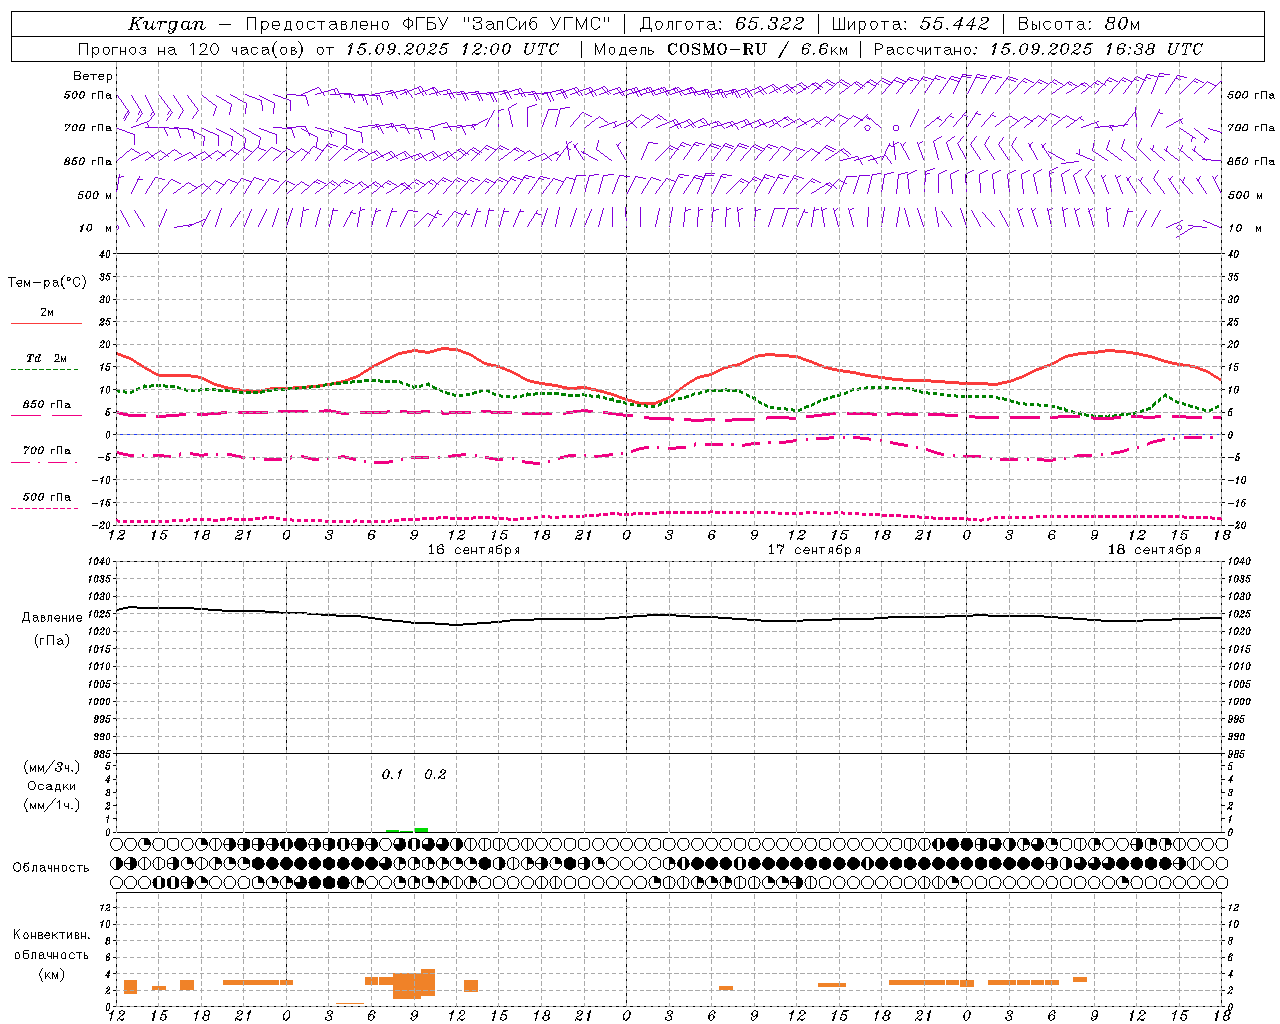The image size is (1280, 1024).
Task: Select the Осадки panel label
Action: point(51,786)
